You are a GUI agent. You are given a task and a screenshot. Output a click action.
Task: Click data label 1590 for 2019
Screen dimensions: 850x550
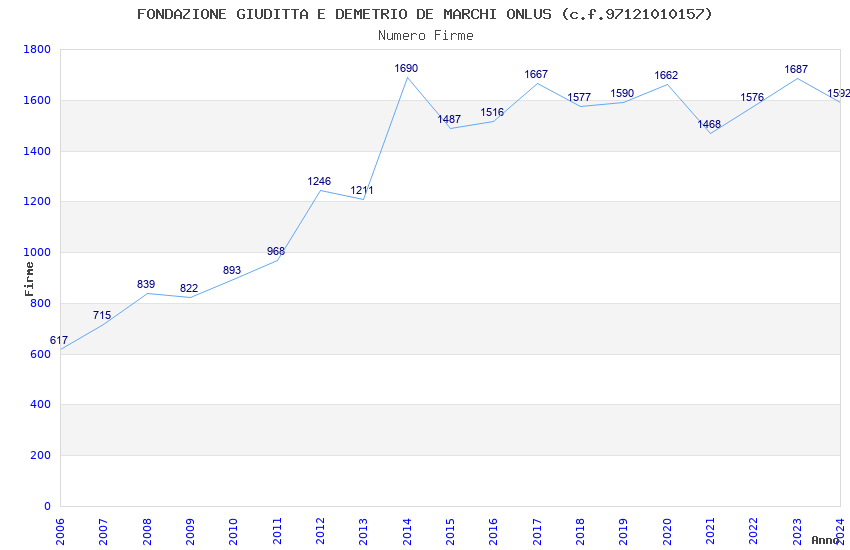coord(622,93)
